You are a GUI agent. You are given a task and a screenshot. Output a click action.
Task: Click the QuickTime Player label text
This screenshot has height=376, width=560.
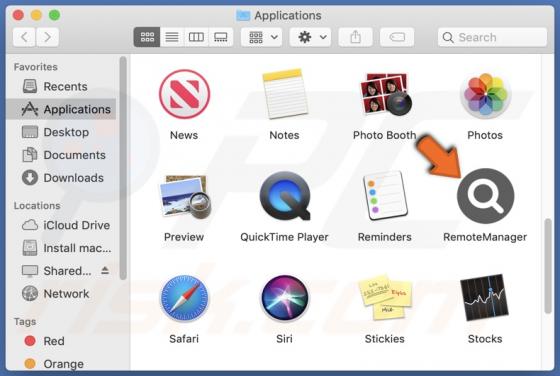pyautogui.click(x=284, y=237)
